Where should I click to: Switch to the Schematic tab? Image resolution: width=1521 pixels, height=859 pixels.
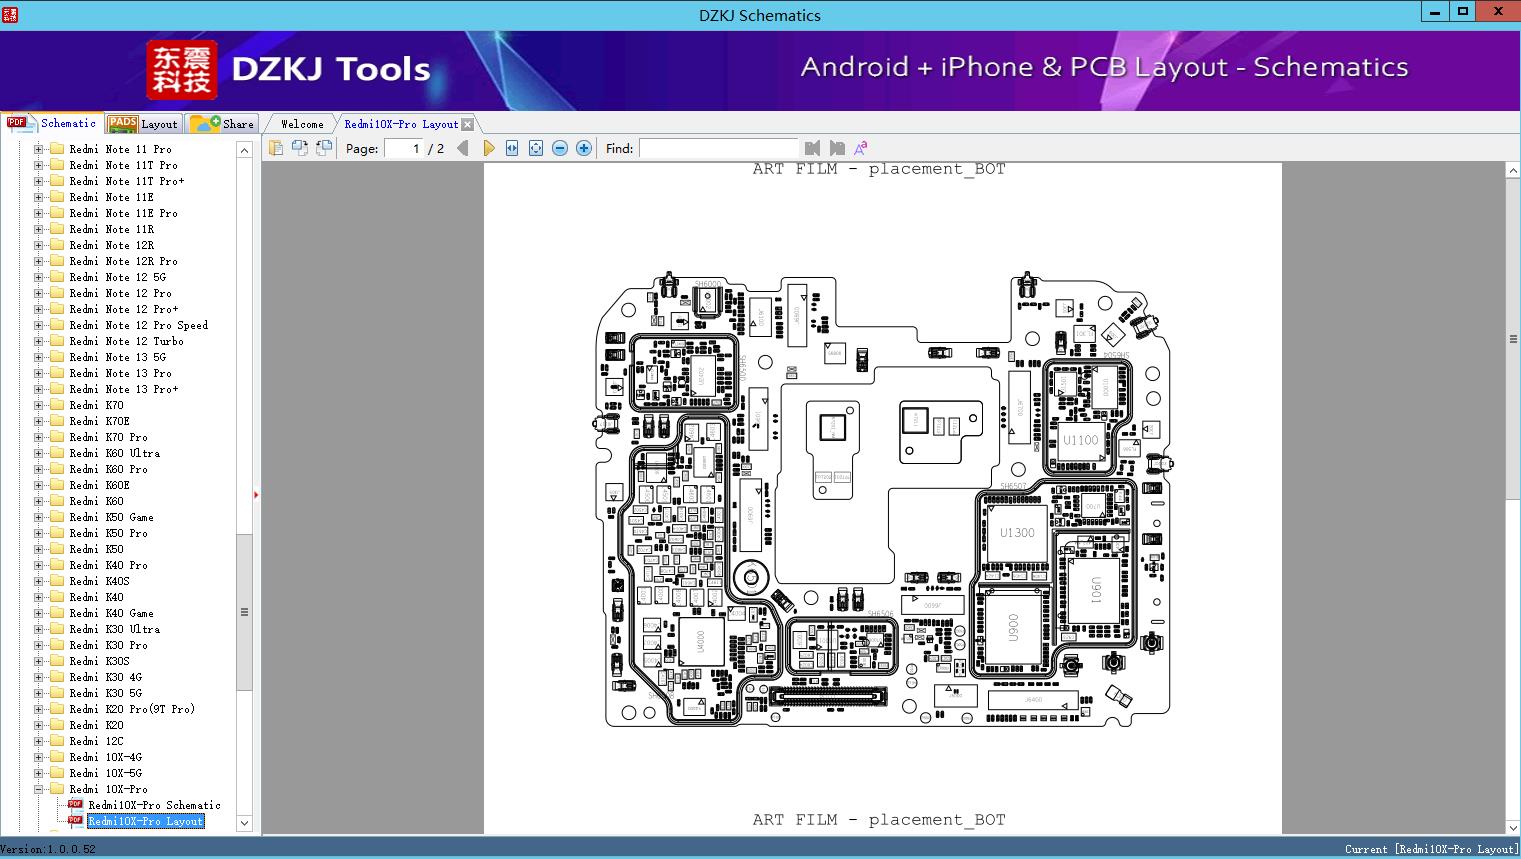pyautogui.click(x=52, y=123)
